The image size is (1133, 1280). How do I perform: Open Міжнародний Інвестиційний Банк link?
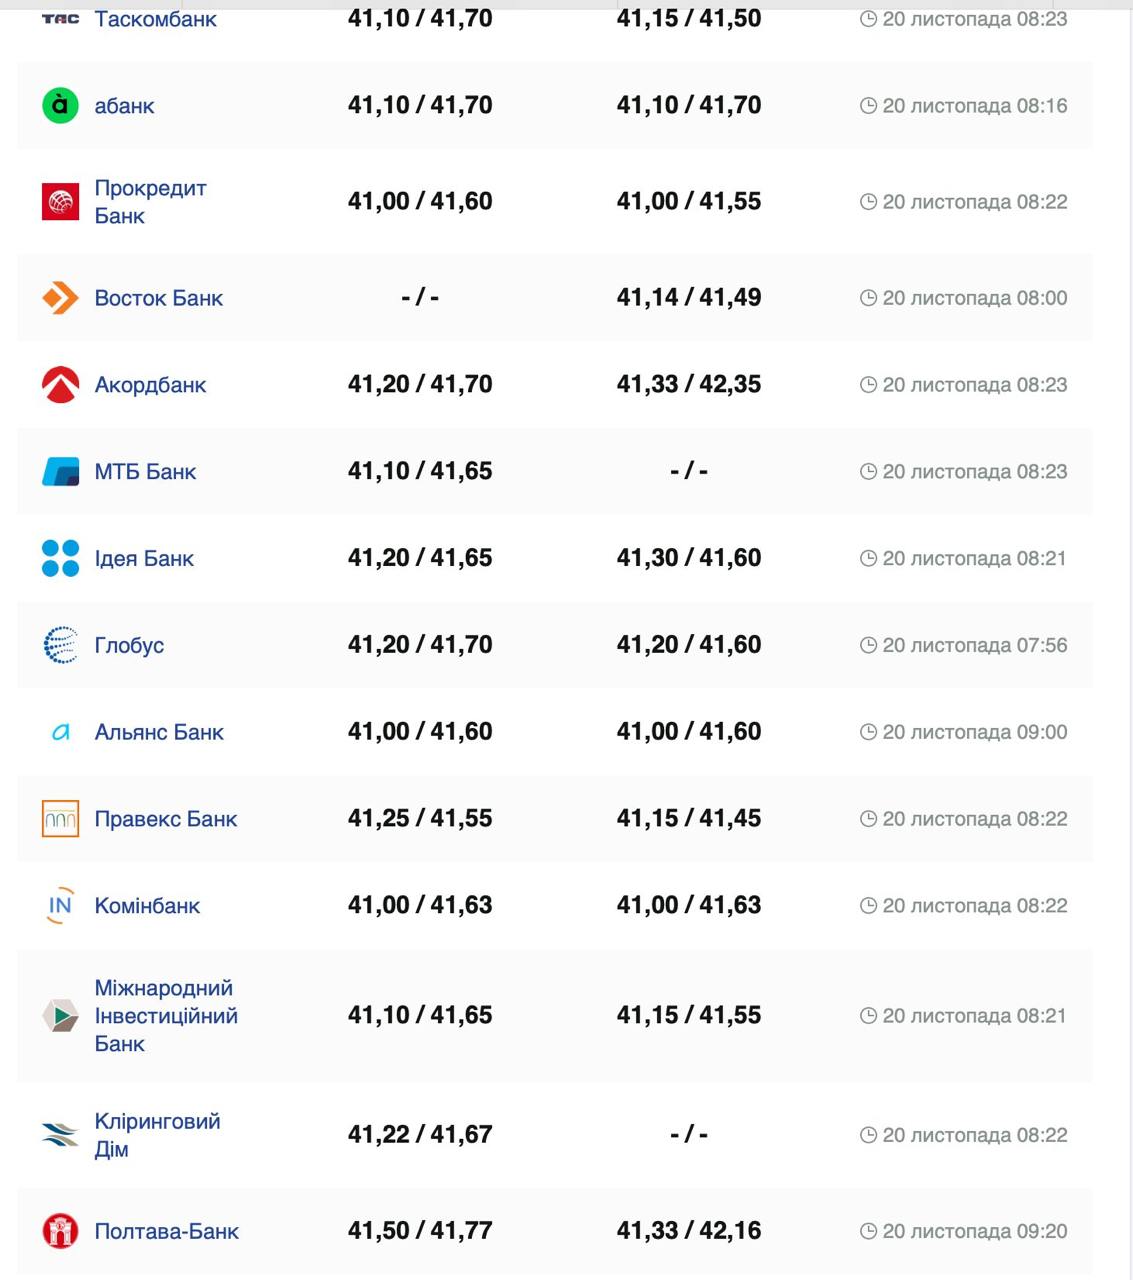165,1016
